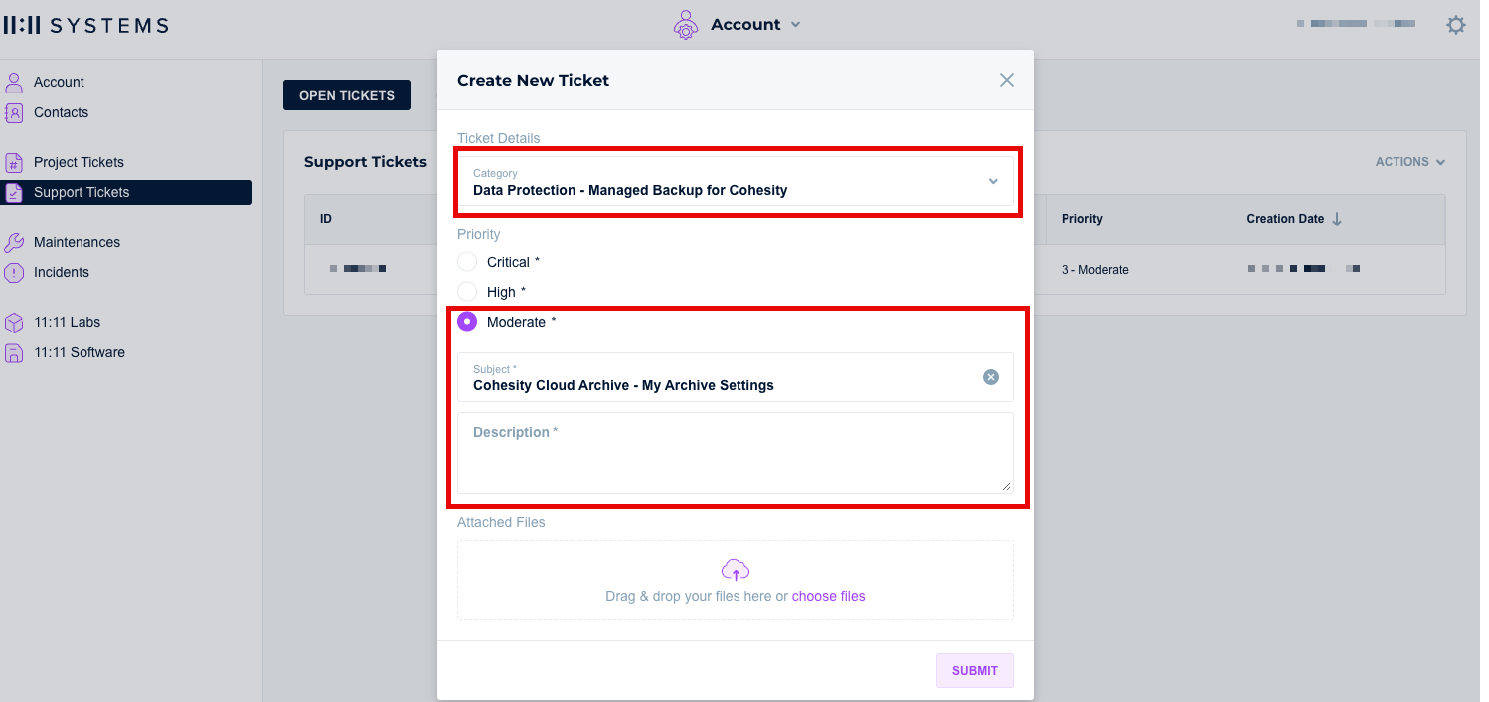Click the cloud upload icon
Image resolution: width=1489 pixels, height=702 pixels.
(735, 570)
